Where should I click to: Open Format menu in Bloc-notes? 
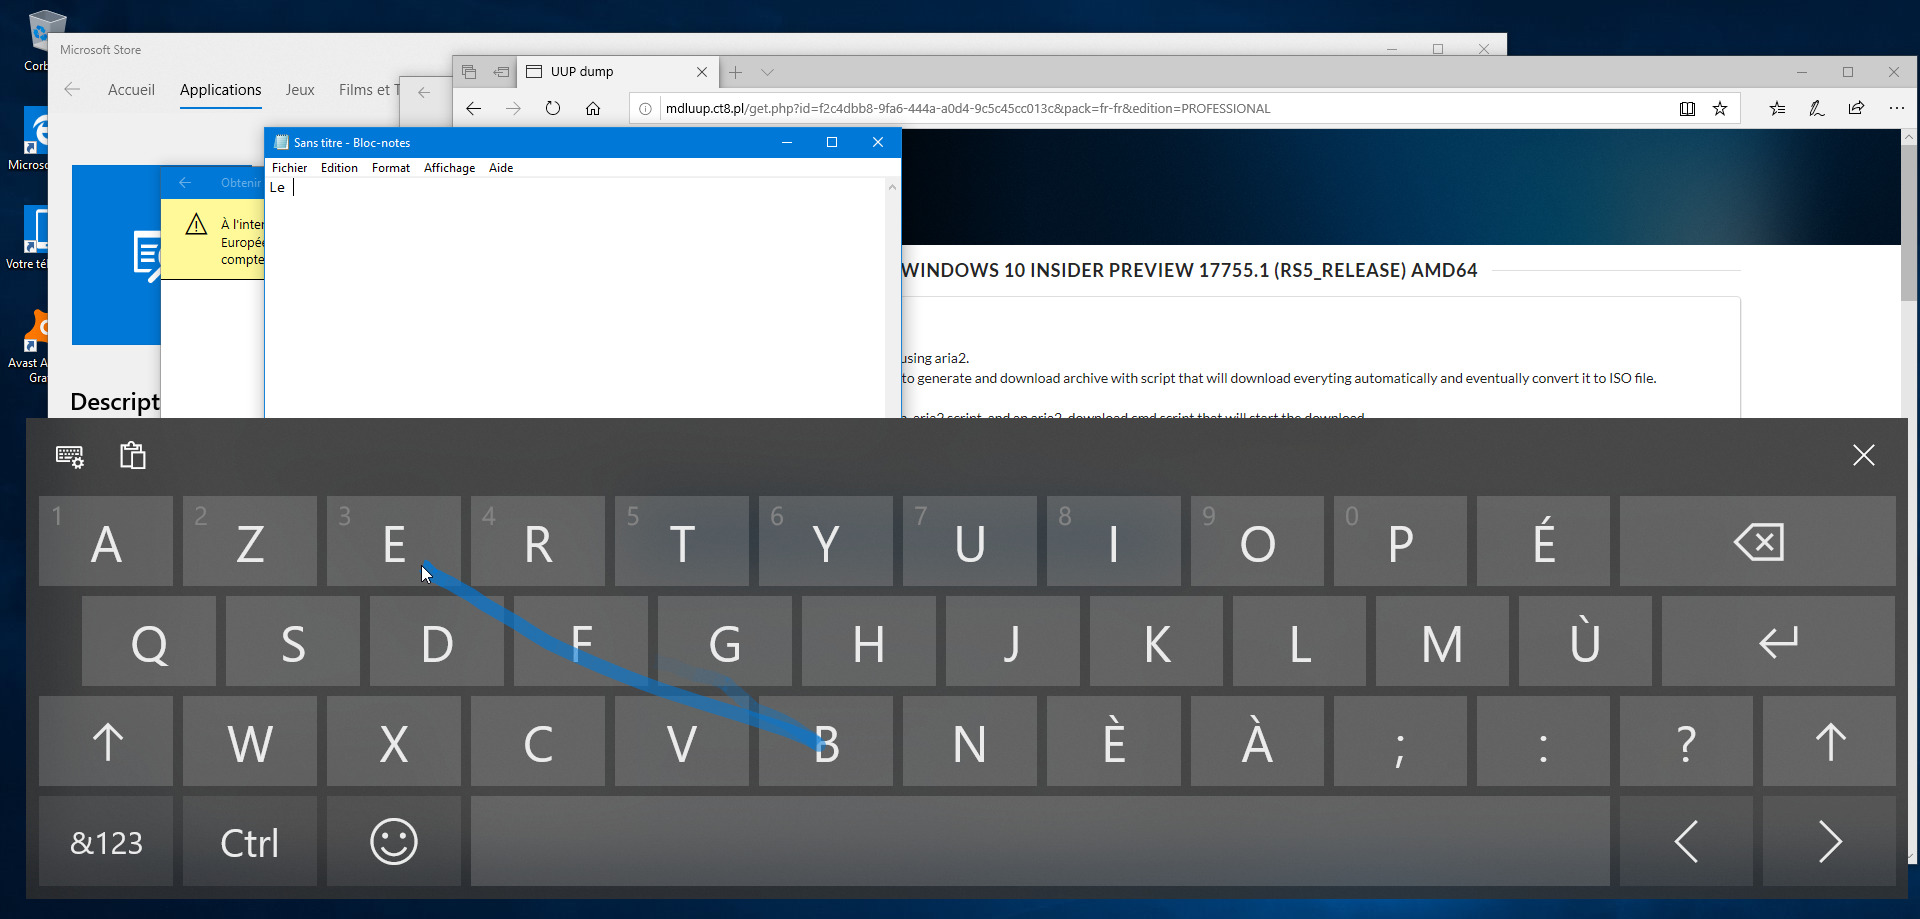pyautogui.click(x=391, y=168)
